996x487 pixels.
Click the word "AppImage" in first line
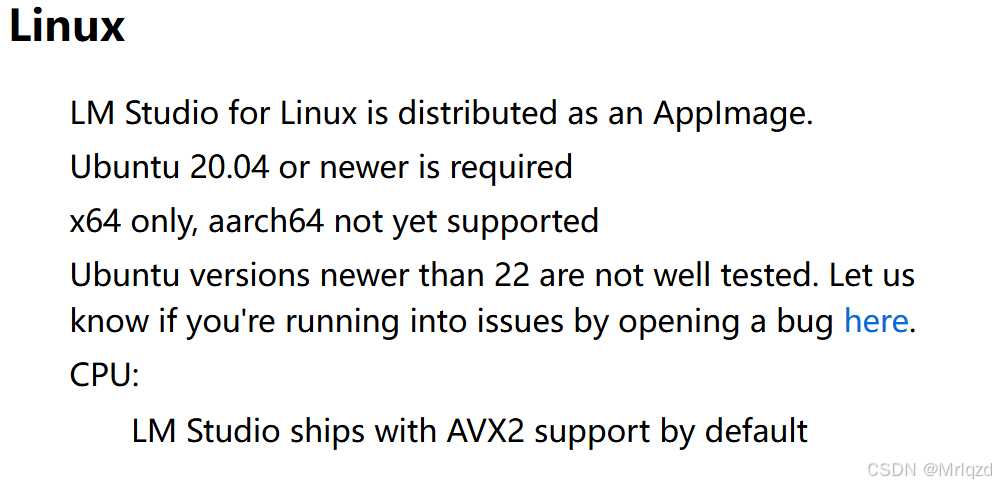pyautogui.click(x=733, y=115)
